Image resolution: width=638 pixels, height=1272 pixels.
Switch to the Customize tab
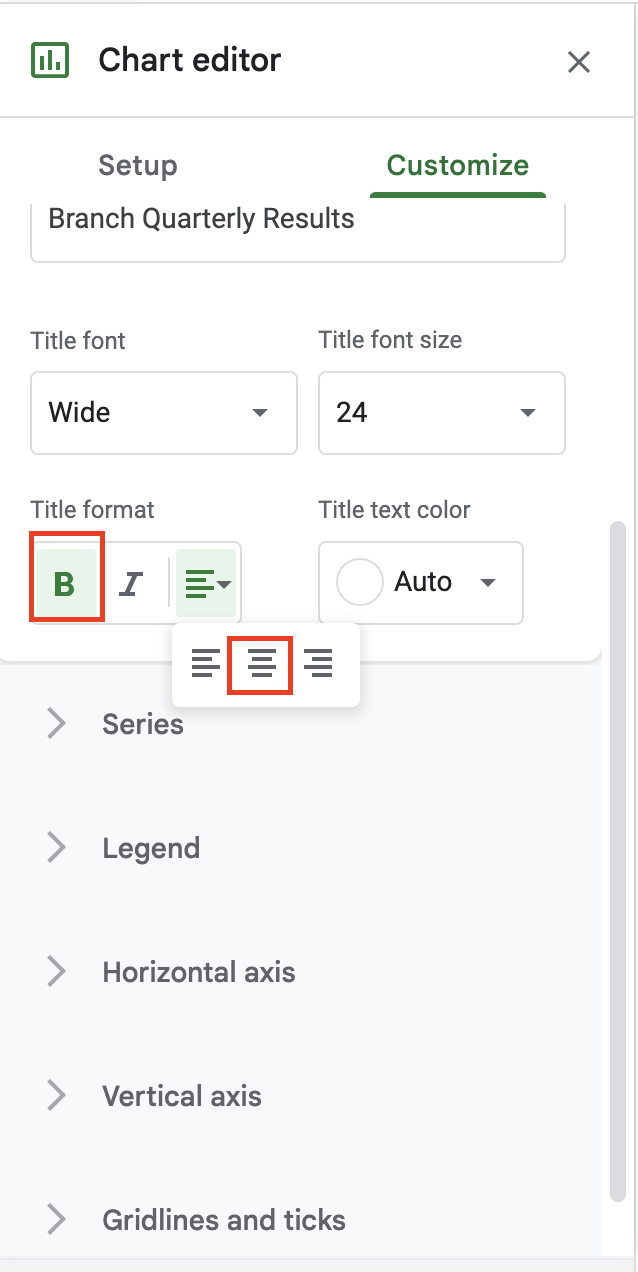pyautogui.click(x=458, y=165)
